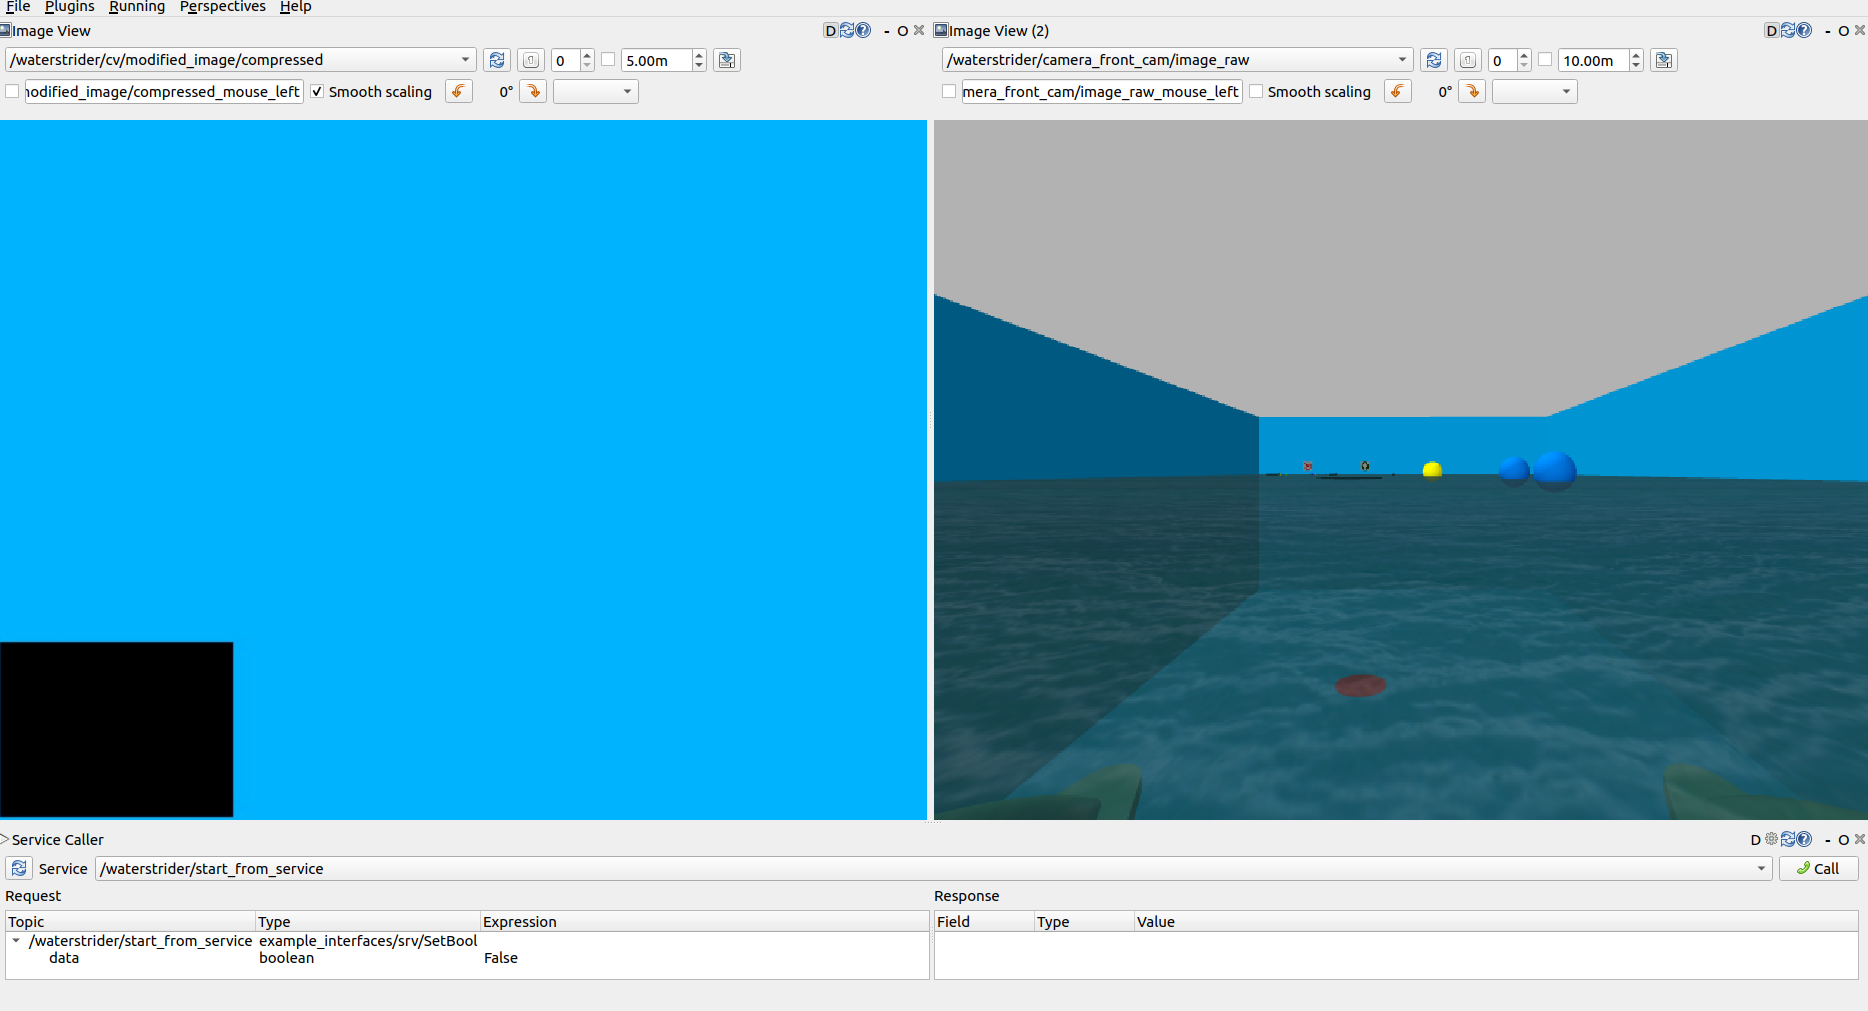Click the Topic column header in Request

(131, 921)
